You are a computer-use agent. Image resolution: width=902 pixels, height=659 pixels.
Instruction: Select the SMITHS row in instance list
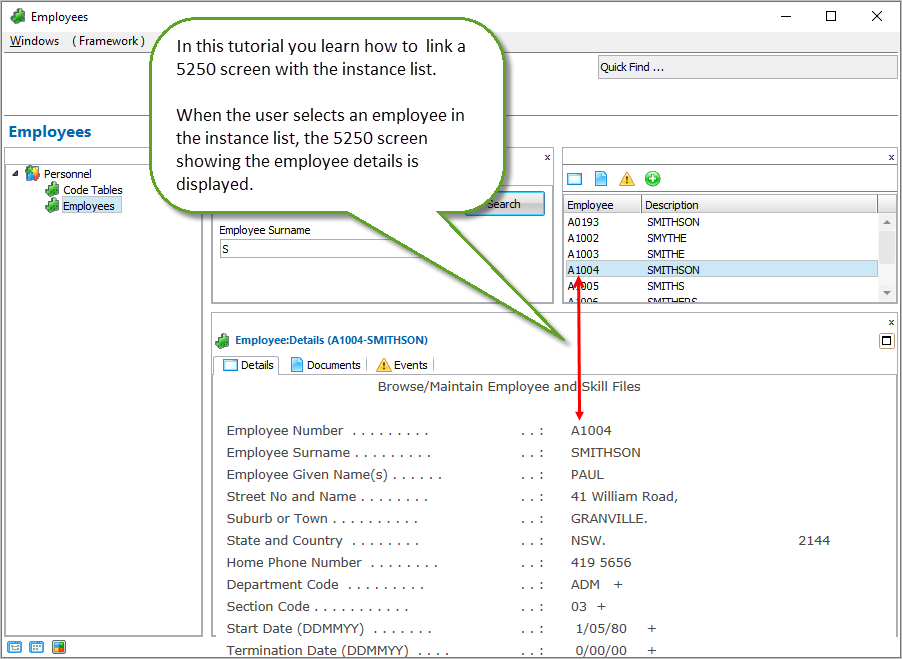721,286
